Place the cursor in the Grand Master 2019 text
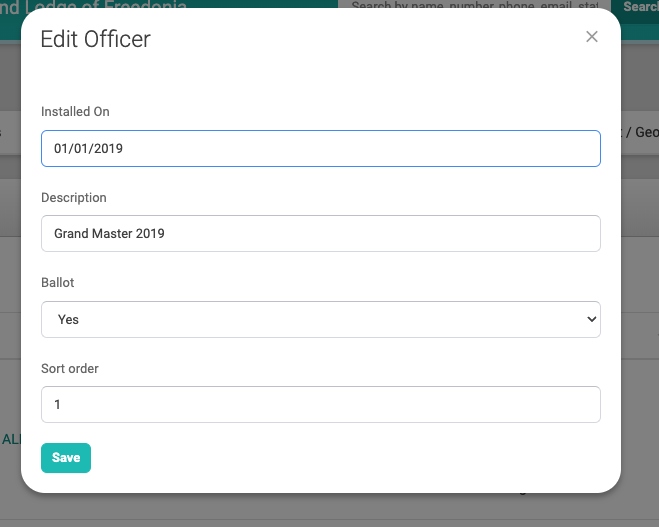Viewport: 659px width, 527px height. 109,234
